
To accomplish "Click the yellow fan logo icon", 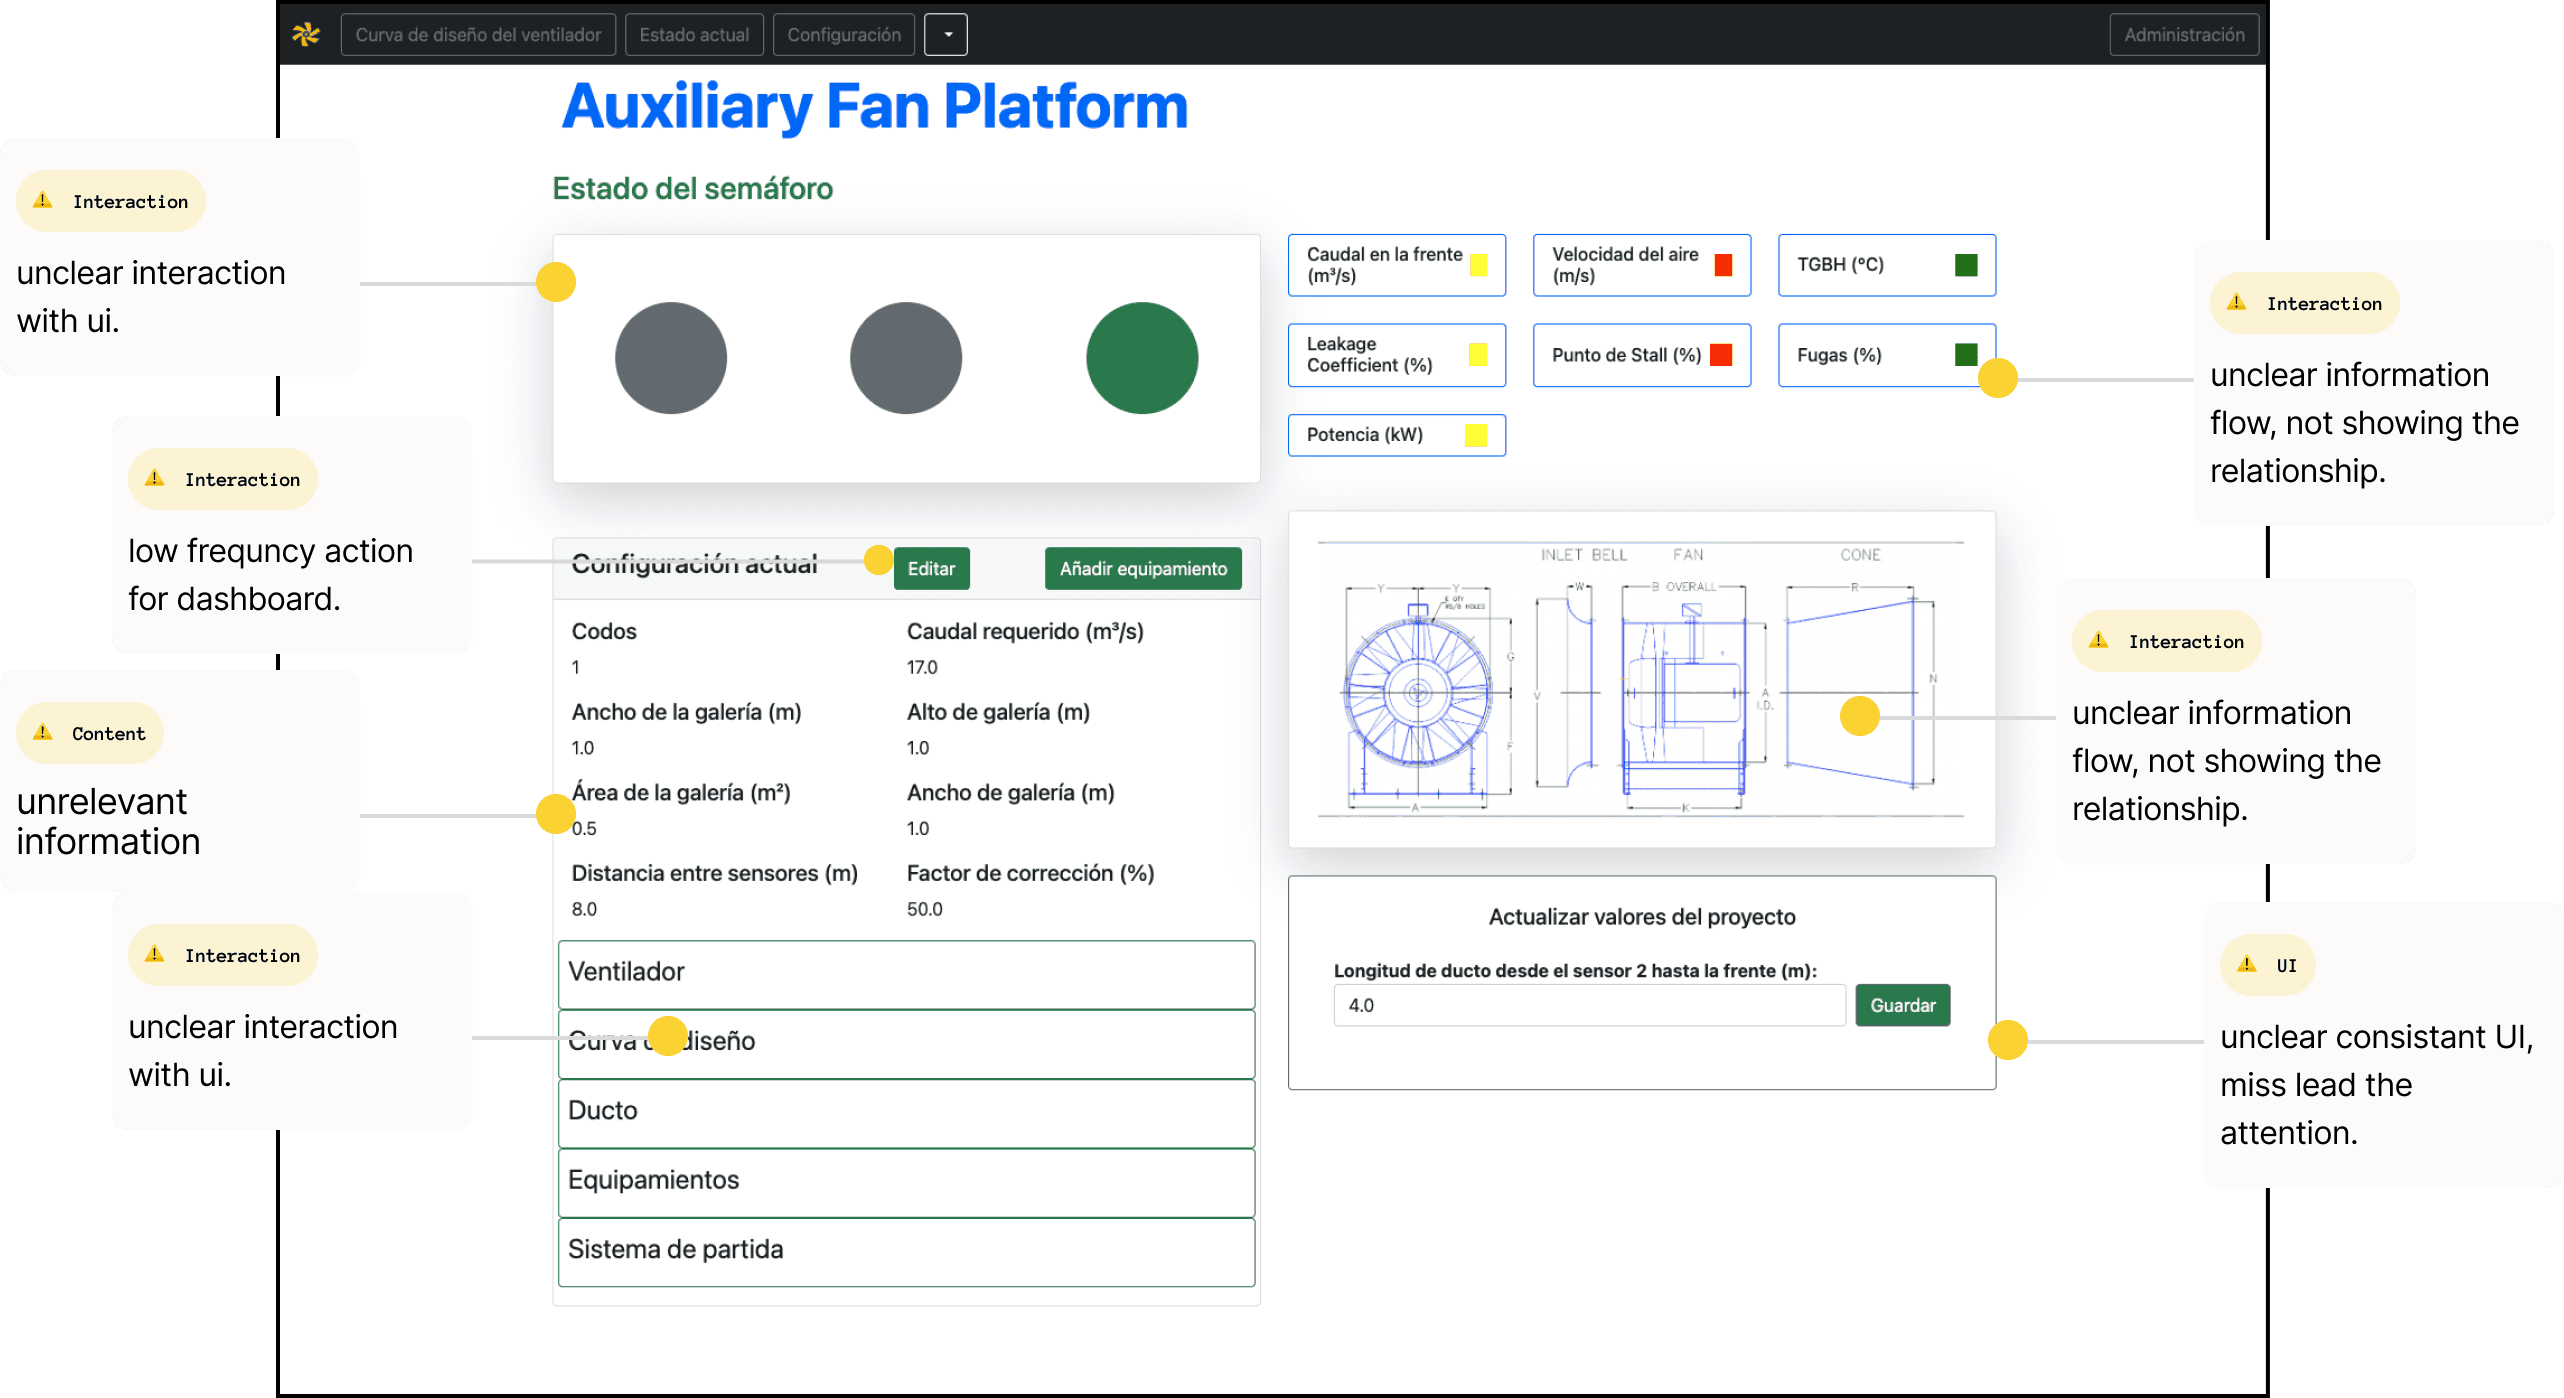I will coord(306,35).
